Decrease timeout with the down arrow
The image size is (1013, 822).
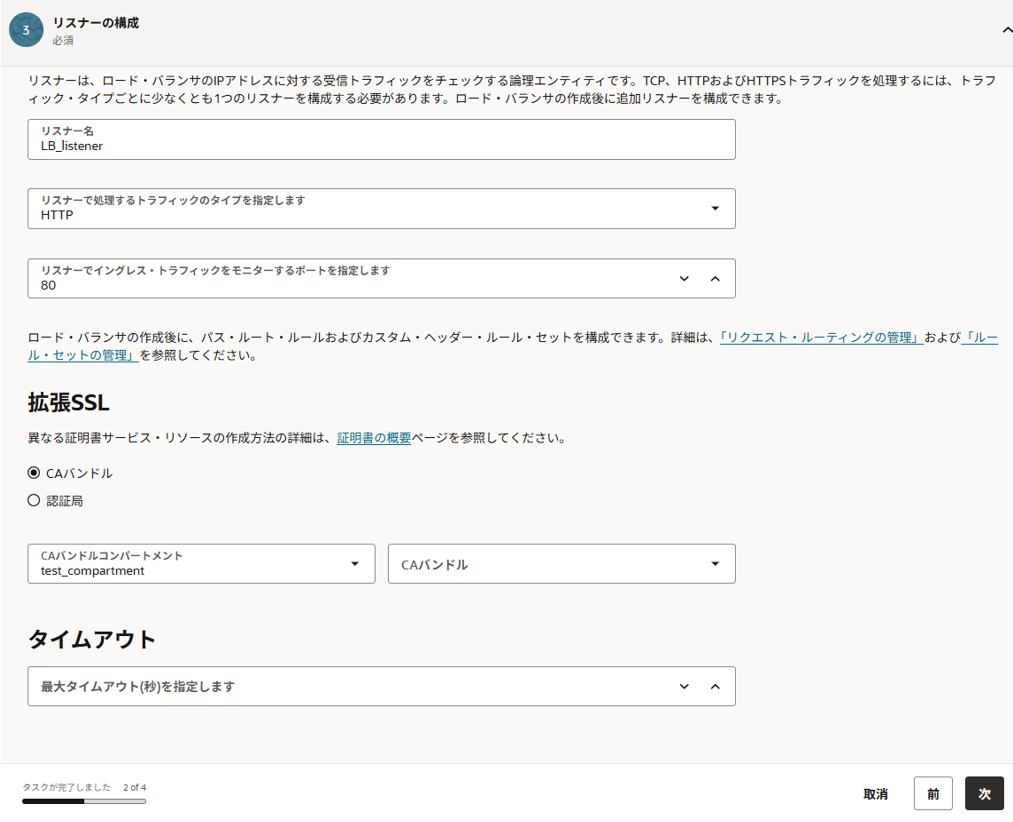[684, 687]
